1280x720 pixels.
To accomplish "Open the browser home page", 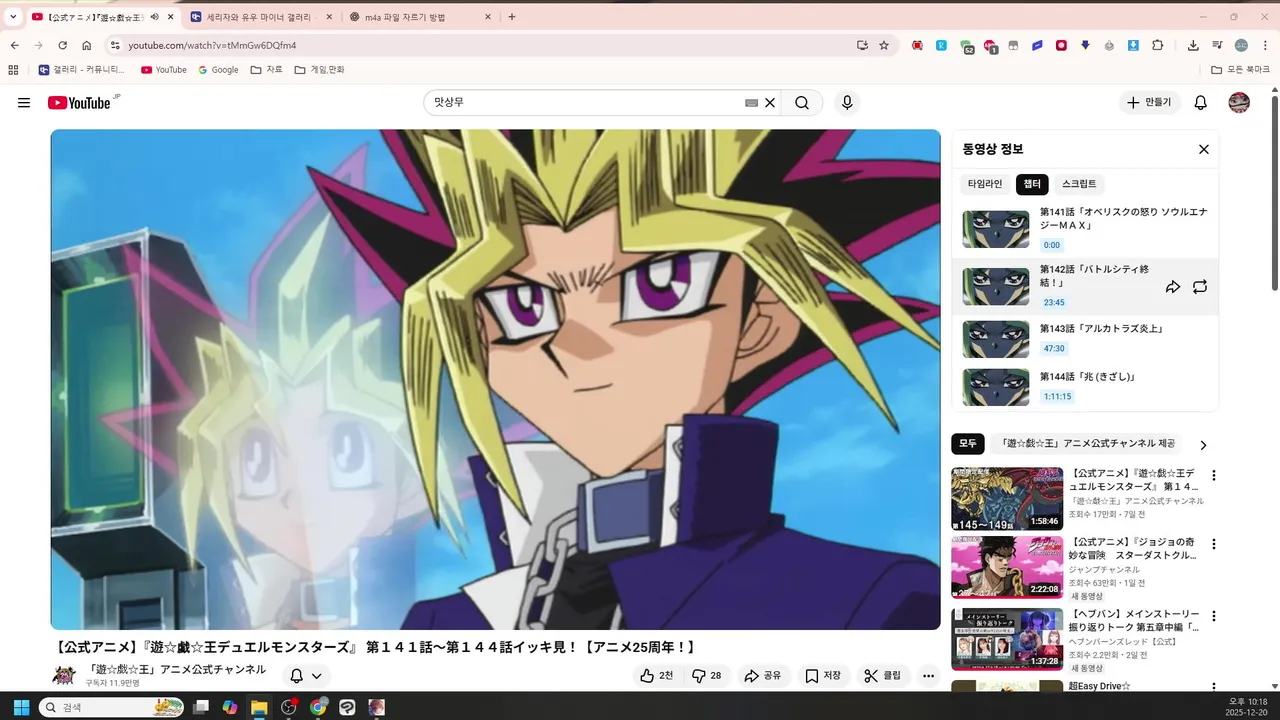I will tap(87, 45).
